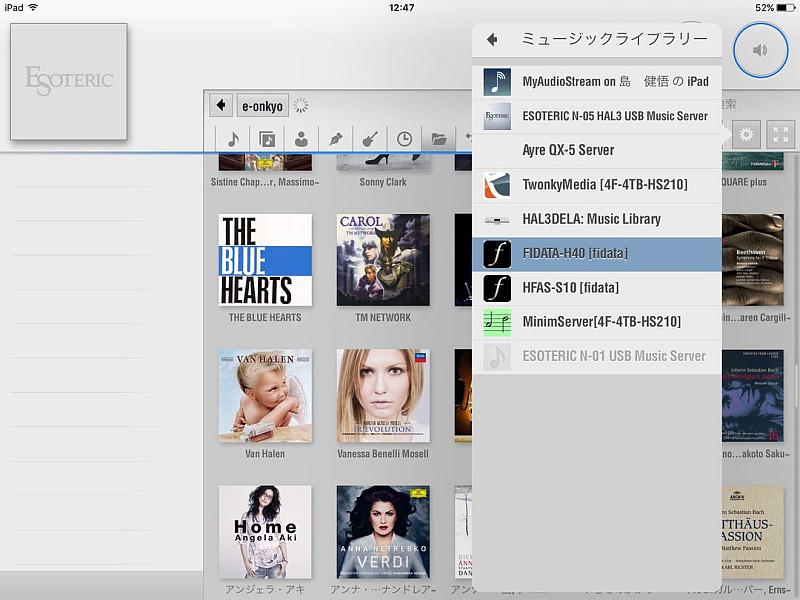
Task: Open THE BLUE HEARTS album cover
Action: click(x=265, y=260)
